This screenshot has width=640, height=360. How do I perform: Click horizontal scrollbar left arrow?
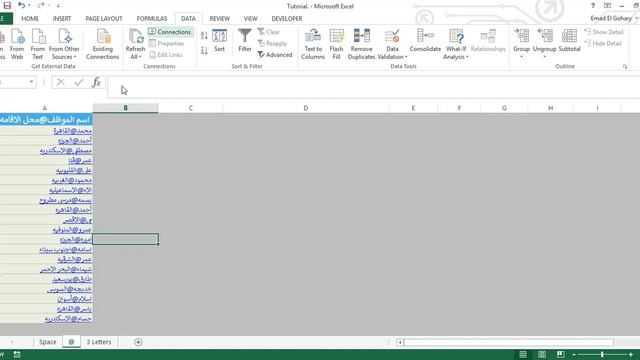coord(400,342)
